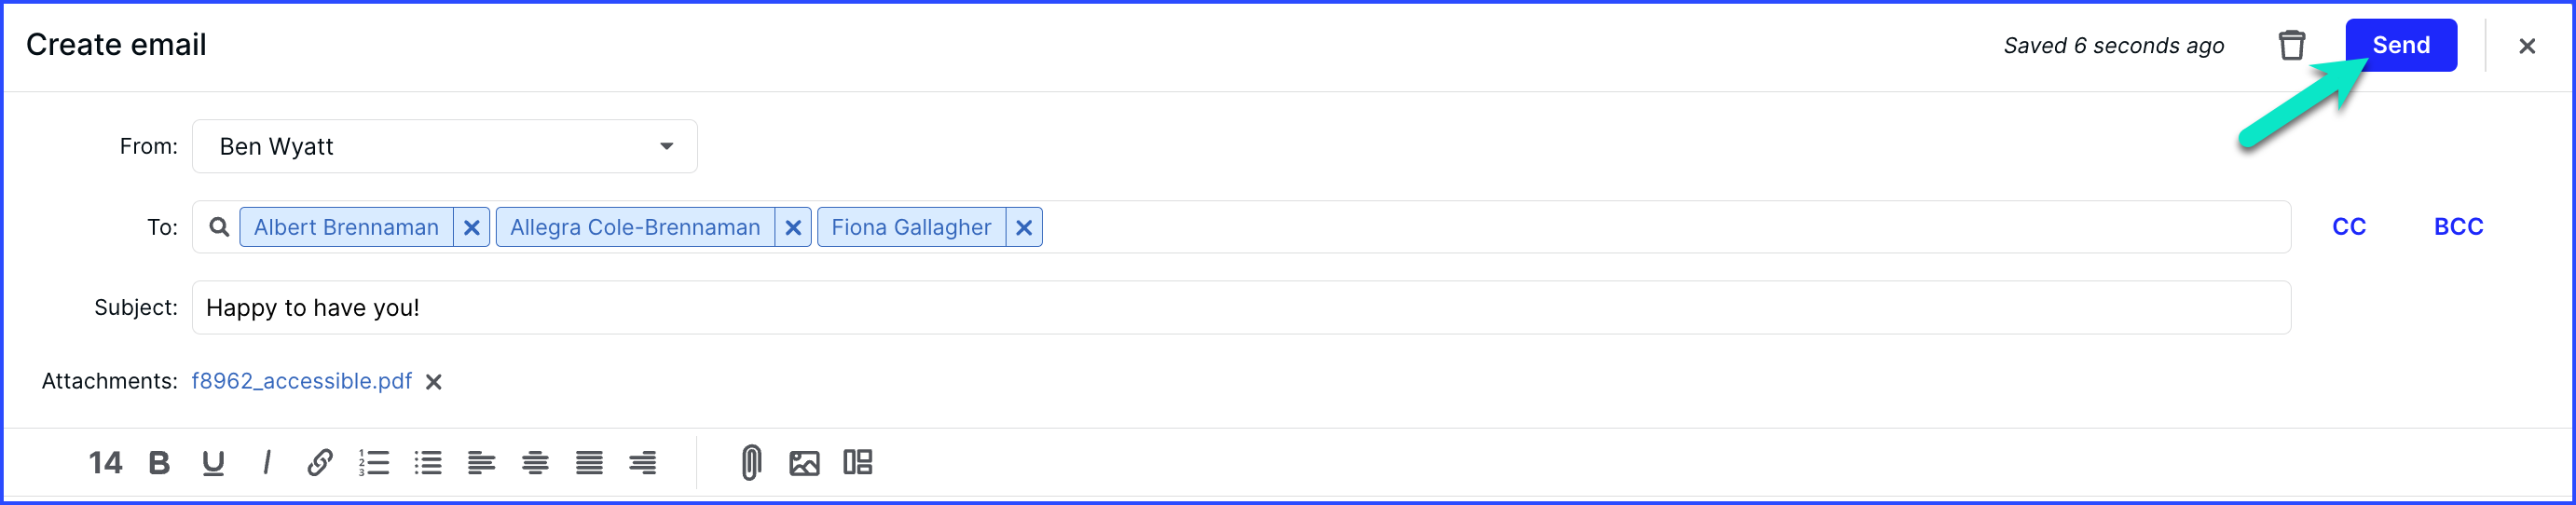Viewport: 2576px width, 505px height.
Task: Remove Albert Brennaman from recipients
Action: (x=472, y=228)
